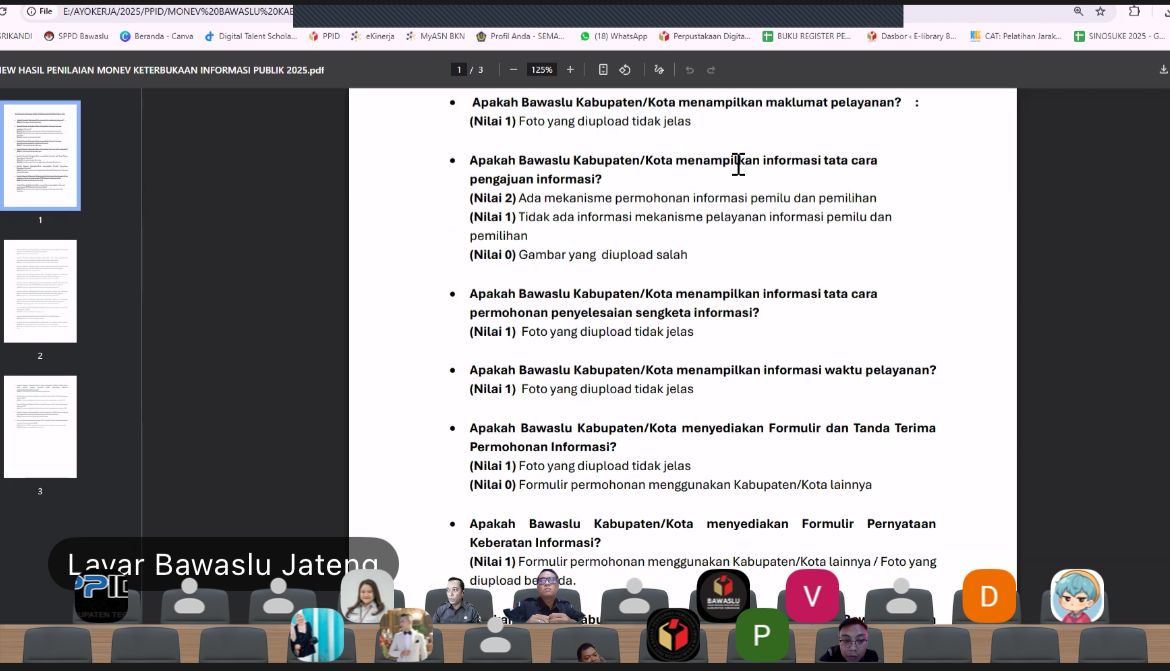Click the redo annotation icon
The width and height of the screenshot is (1170, 671).
click(x=712, y=69)
